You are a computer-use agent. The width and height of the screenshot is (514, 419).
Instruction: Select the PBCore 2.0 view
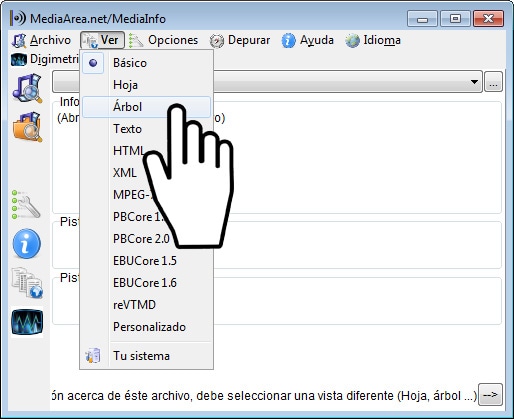pyautogui.click(x=141, y=239)
